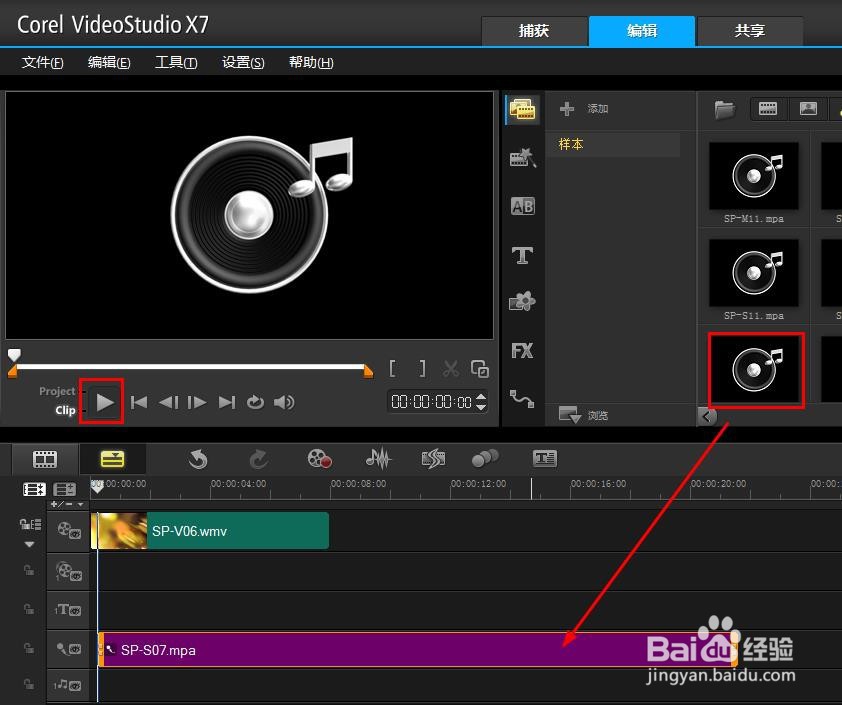
Task: Switch to the 编辑 step tab
Action: pos(642,31)
